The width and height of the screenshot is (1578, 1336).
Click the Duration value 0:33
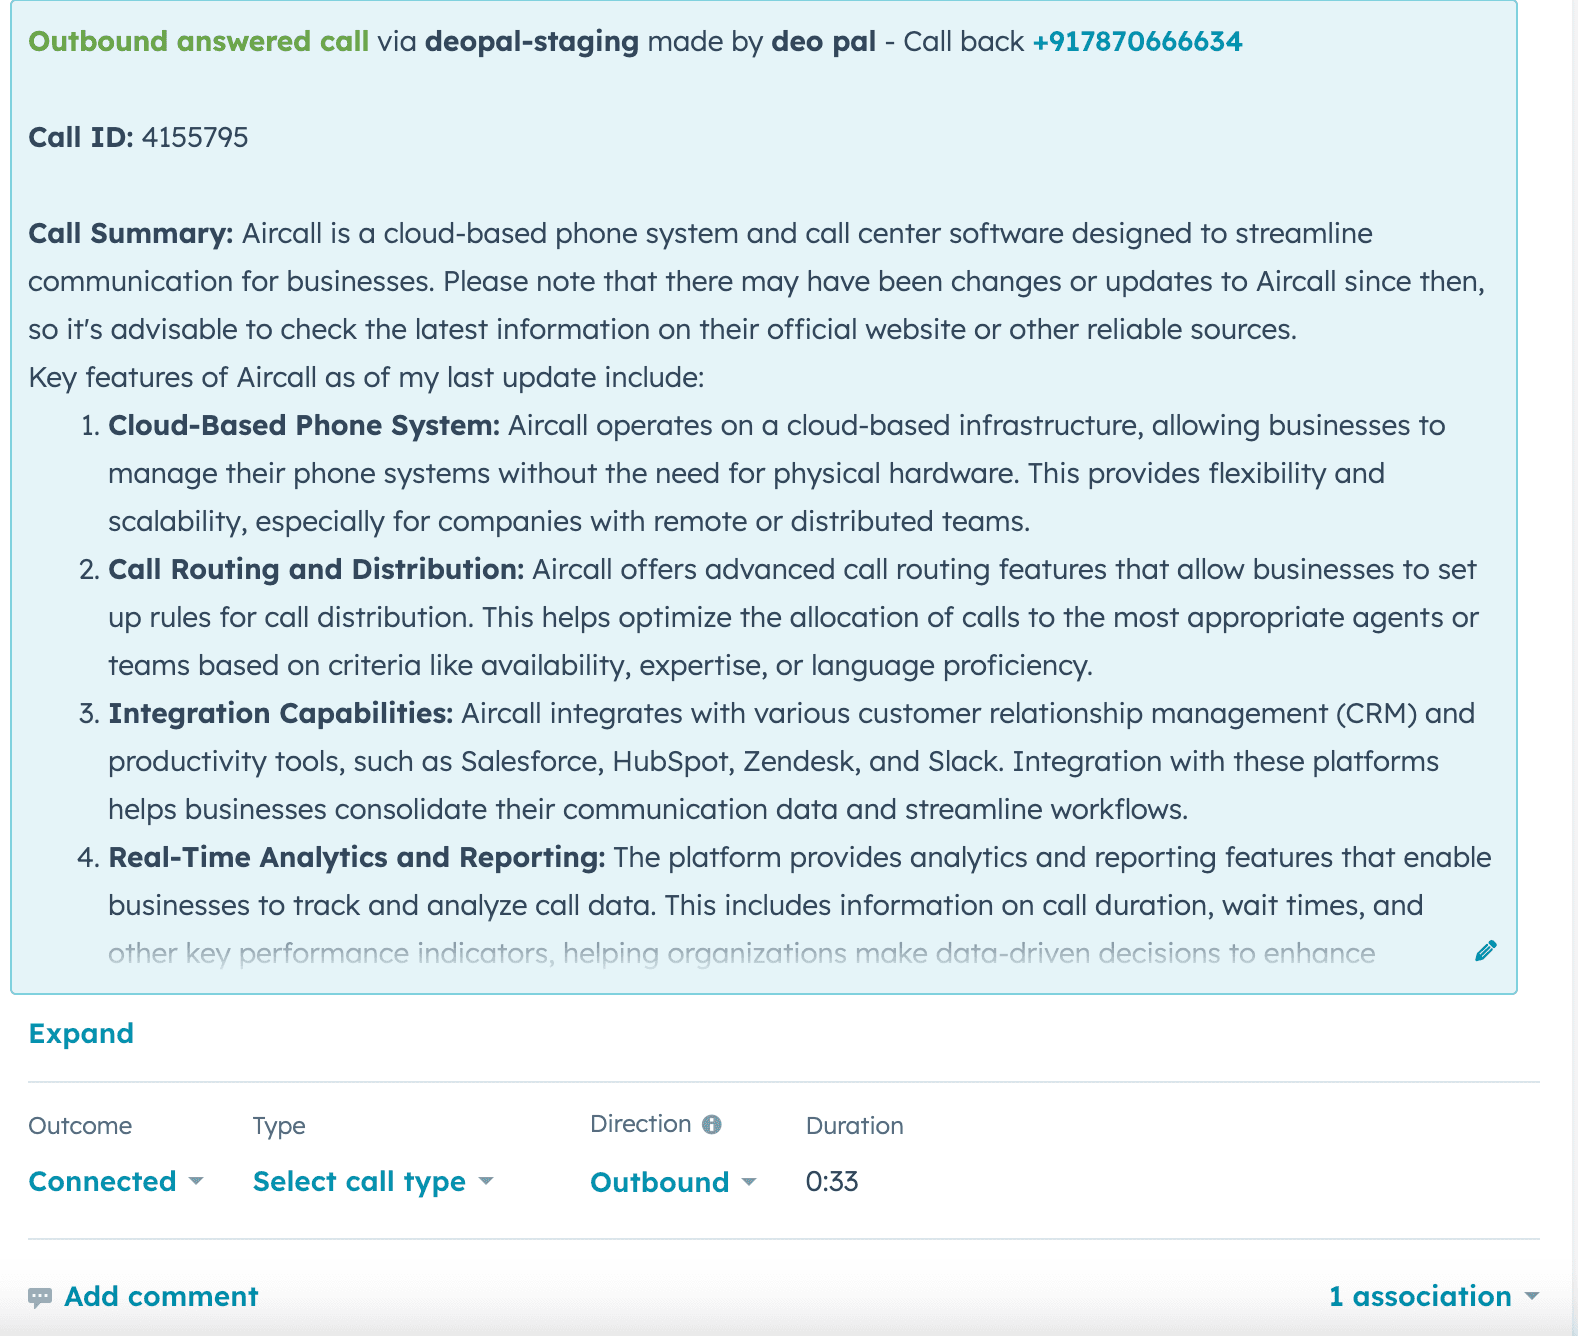[832, 1181]
